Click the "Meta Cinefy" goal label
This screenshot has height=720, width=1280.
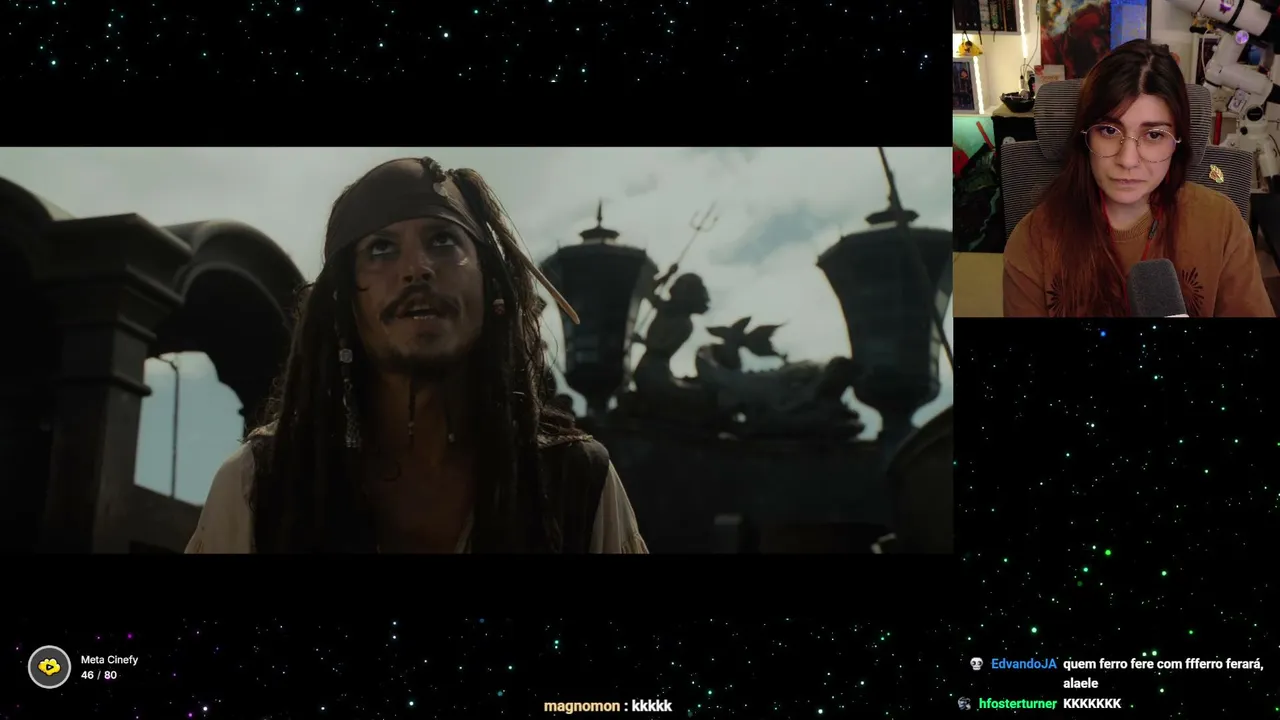pyautogui.click(x=109, y=660)
